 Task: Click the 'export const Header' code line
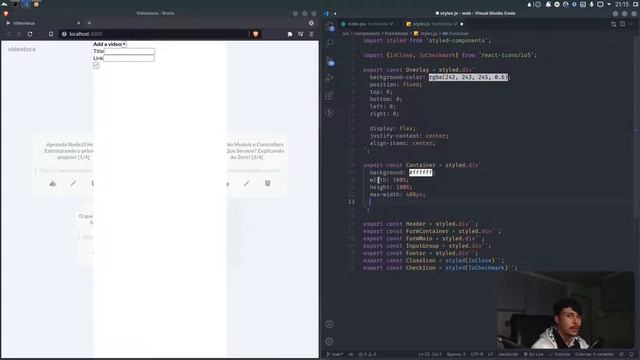420,224
